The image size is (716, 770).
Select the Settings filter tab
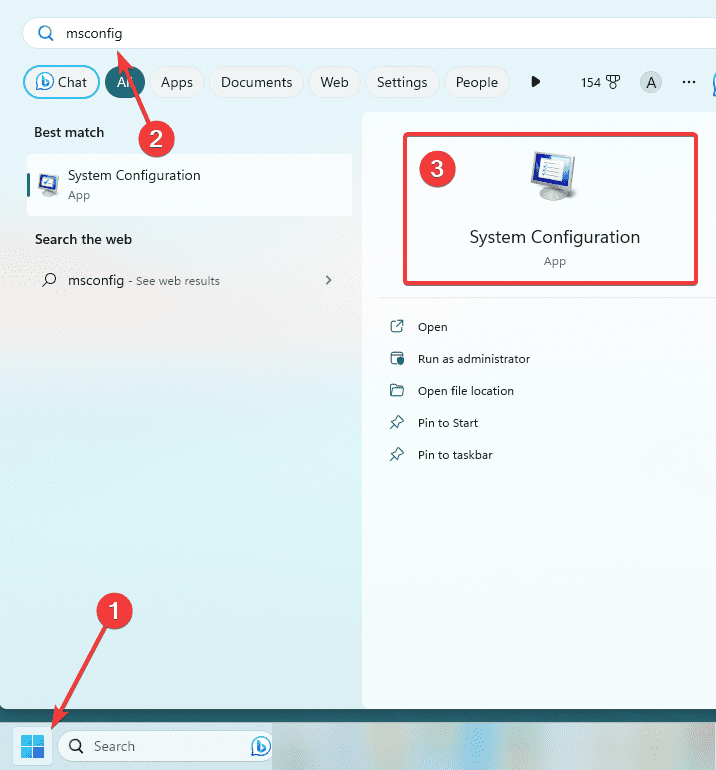pyautogui.click(x=402, y=82)
